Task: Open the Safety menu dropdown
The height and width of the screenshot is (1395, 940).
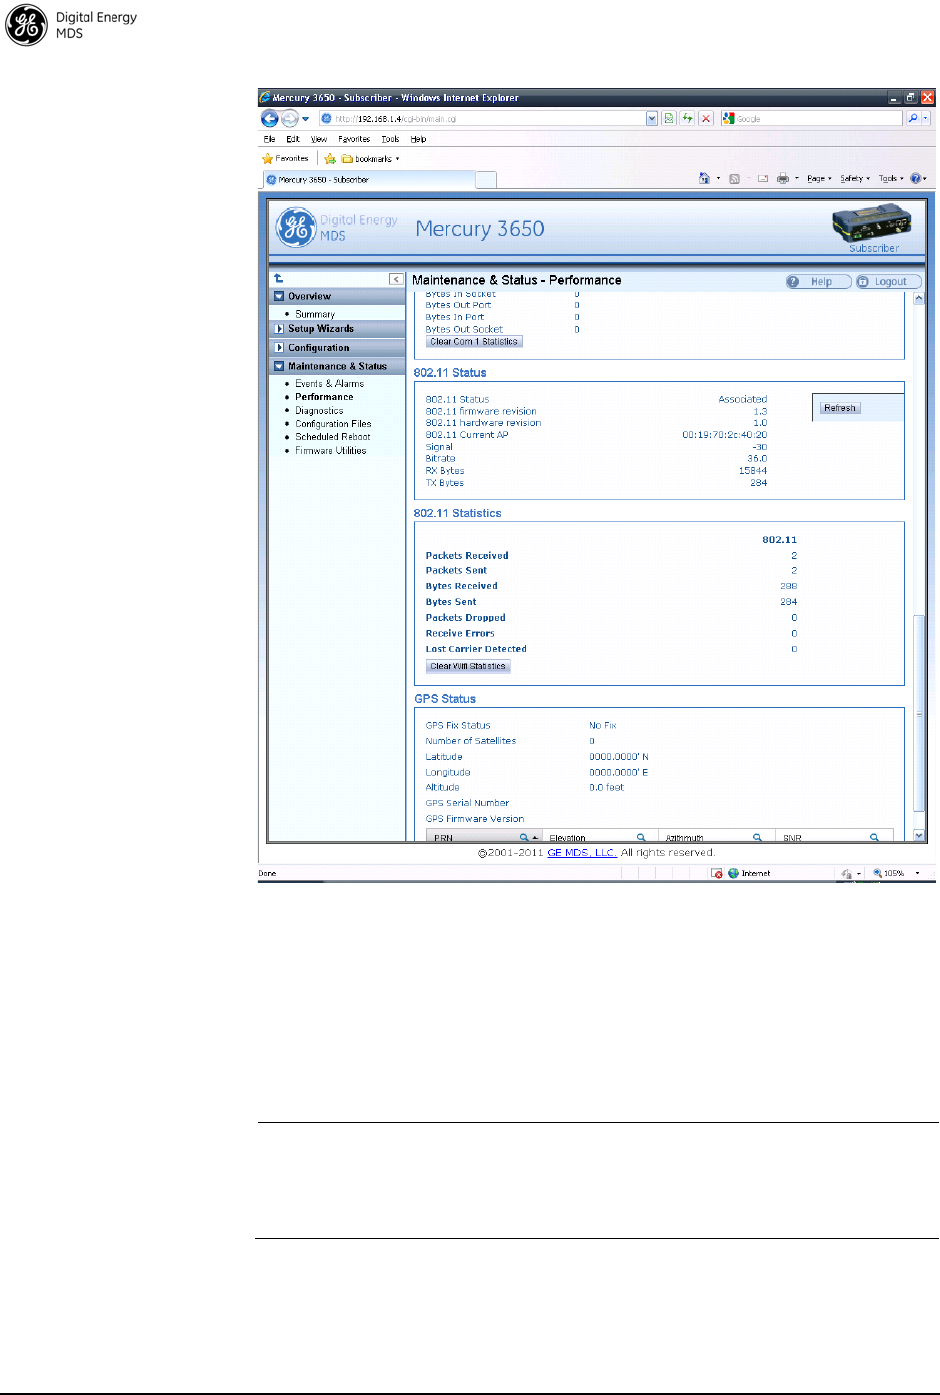Action: tap(855, 178)
